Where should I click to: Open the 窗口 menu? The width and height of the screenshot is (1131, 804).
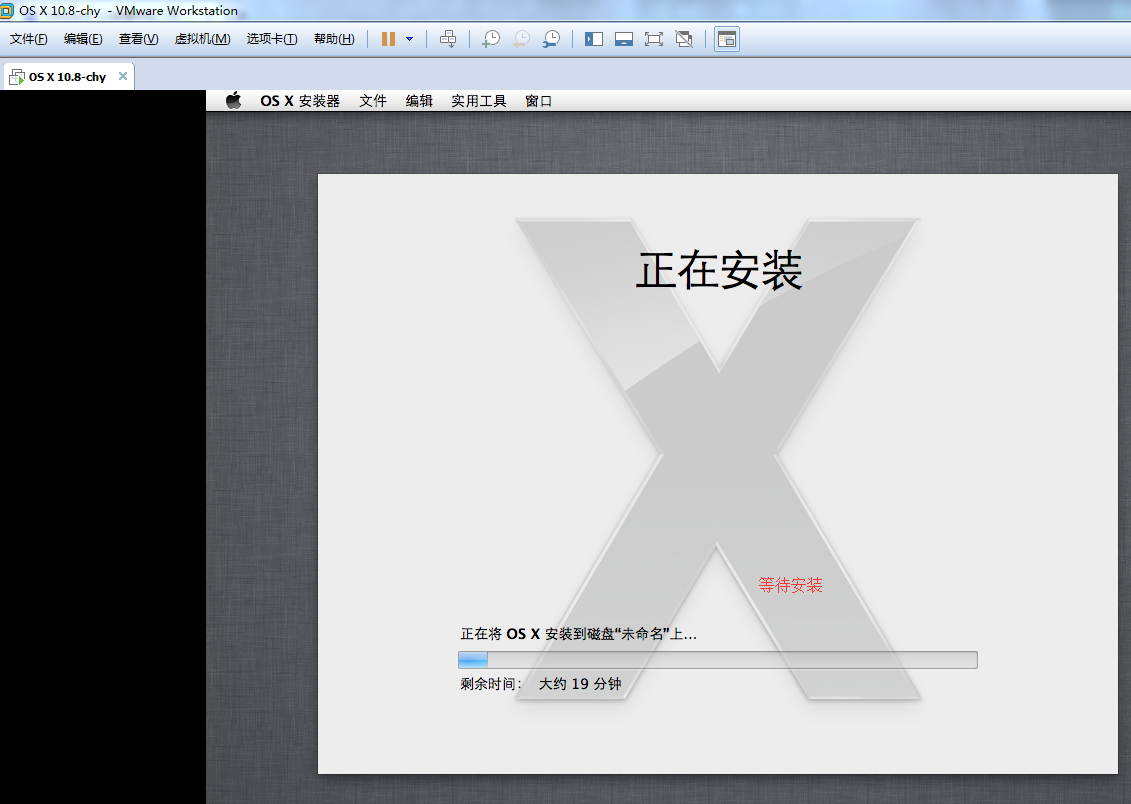click(x=538, y=101)
